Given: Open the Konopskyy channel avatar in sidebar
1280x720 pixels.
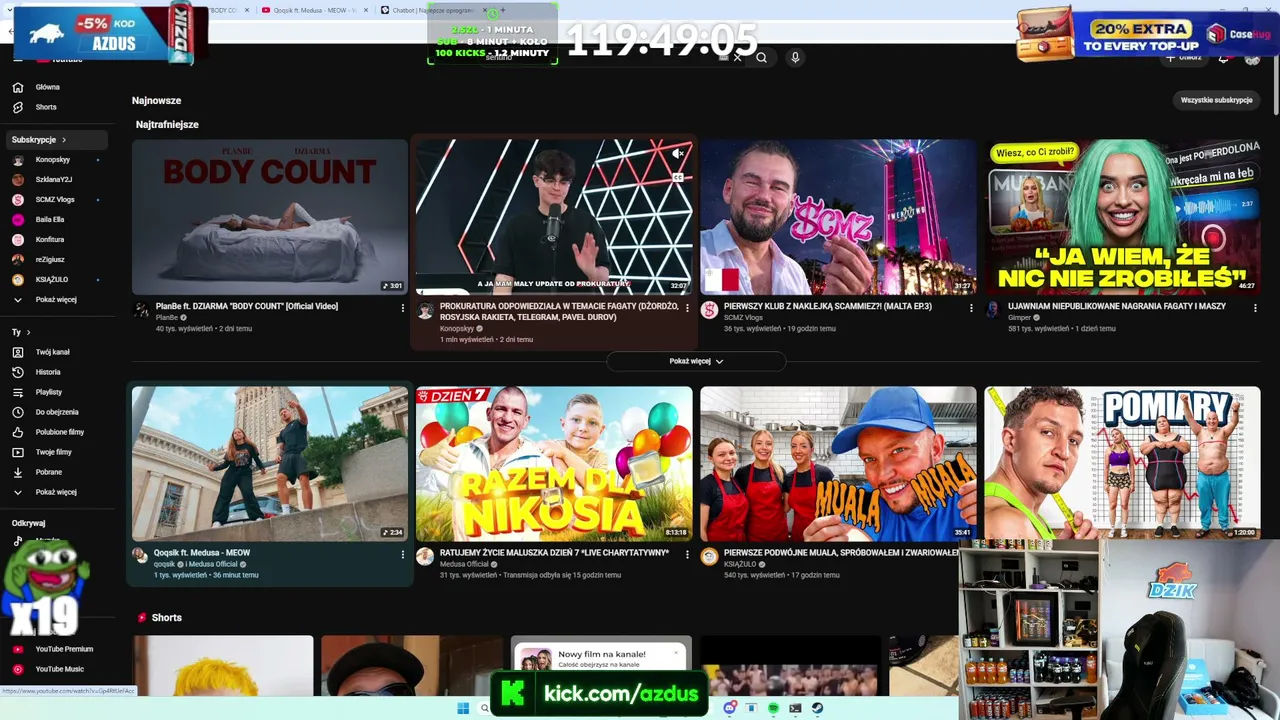Looking at the screenshot, I should (18, 160).
